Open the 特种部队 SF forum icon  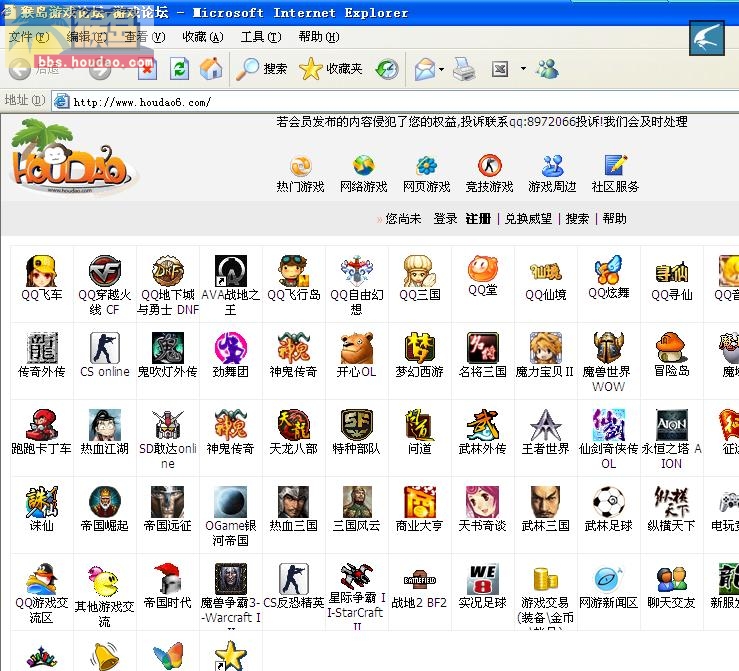click(x=357, y=425)
